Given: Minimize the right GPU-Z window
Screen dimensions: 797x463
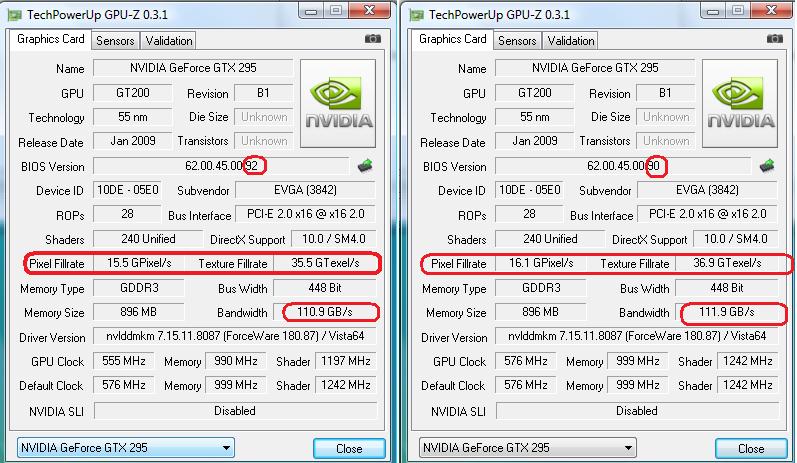Looking at the screenshot, I should [x=713, y=11].
